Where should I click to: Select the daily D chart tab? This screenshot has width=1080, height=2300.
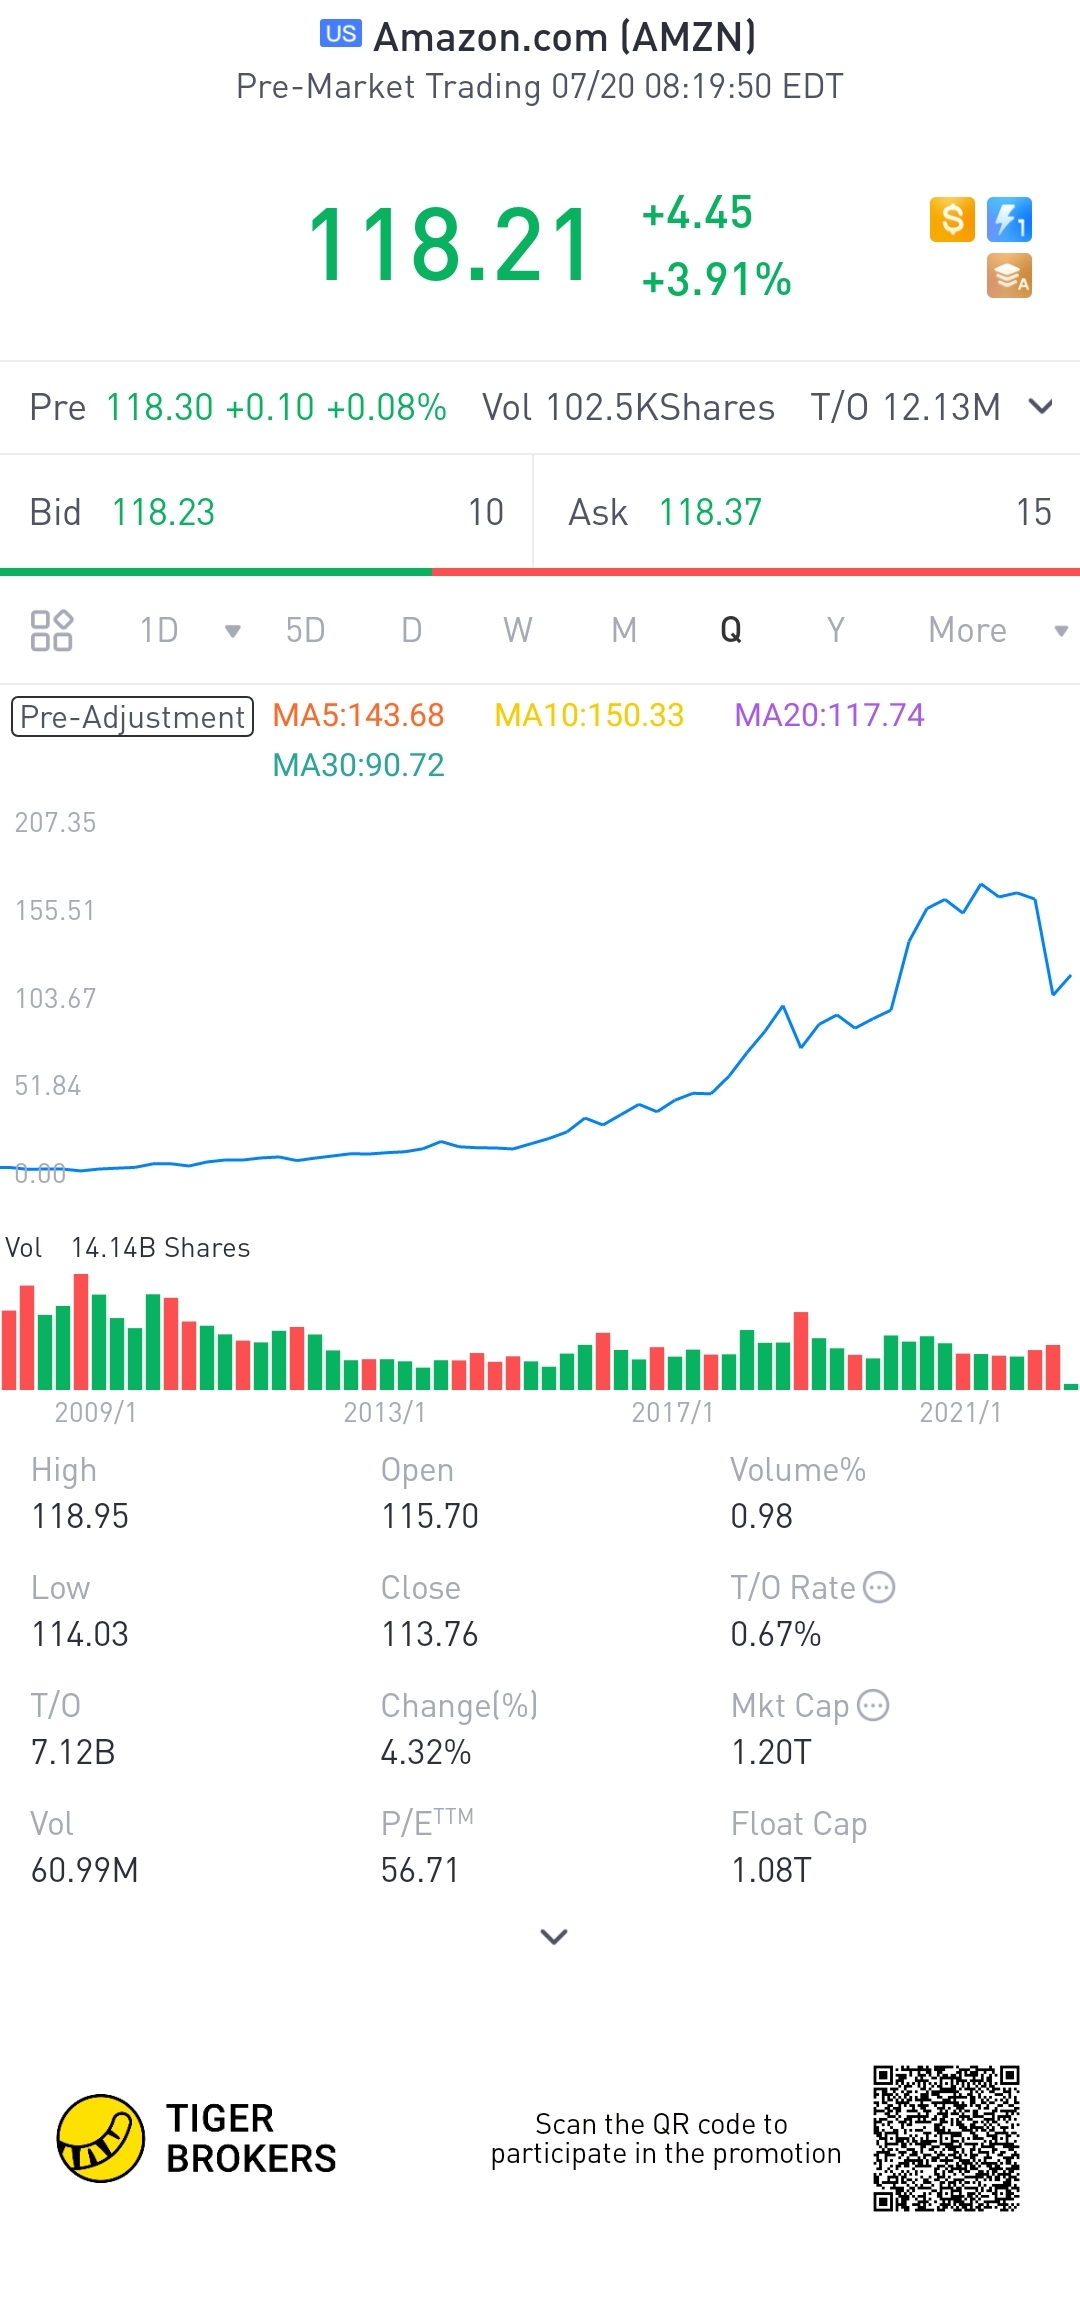click(411, 630)
